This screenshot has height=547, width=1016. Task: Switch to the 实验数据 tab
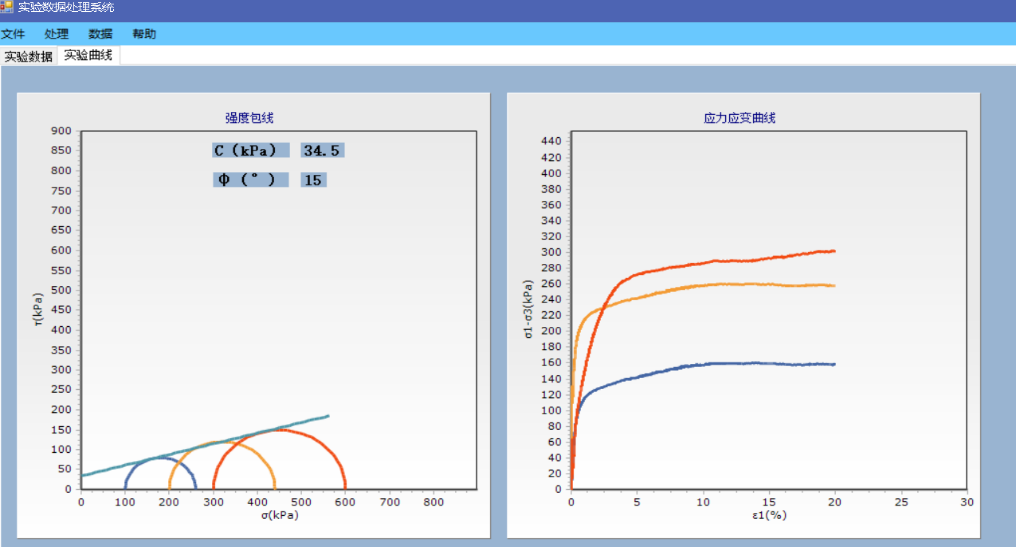(29, 56)
